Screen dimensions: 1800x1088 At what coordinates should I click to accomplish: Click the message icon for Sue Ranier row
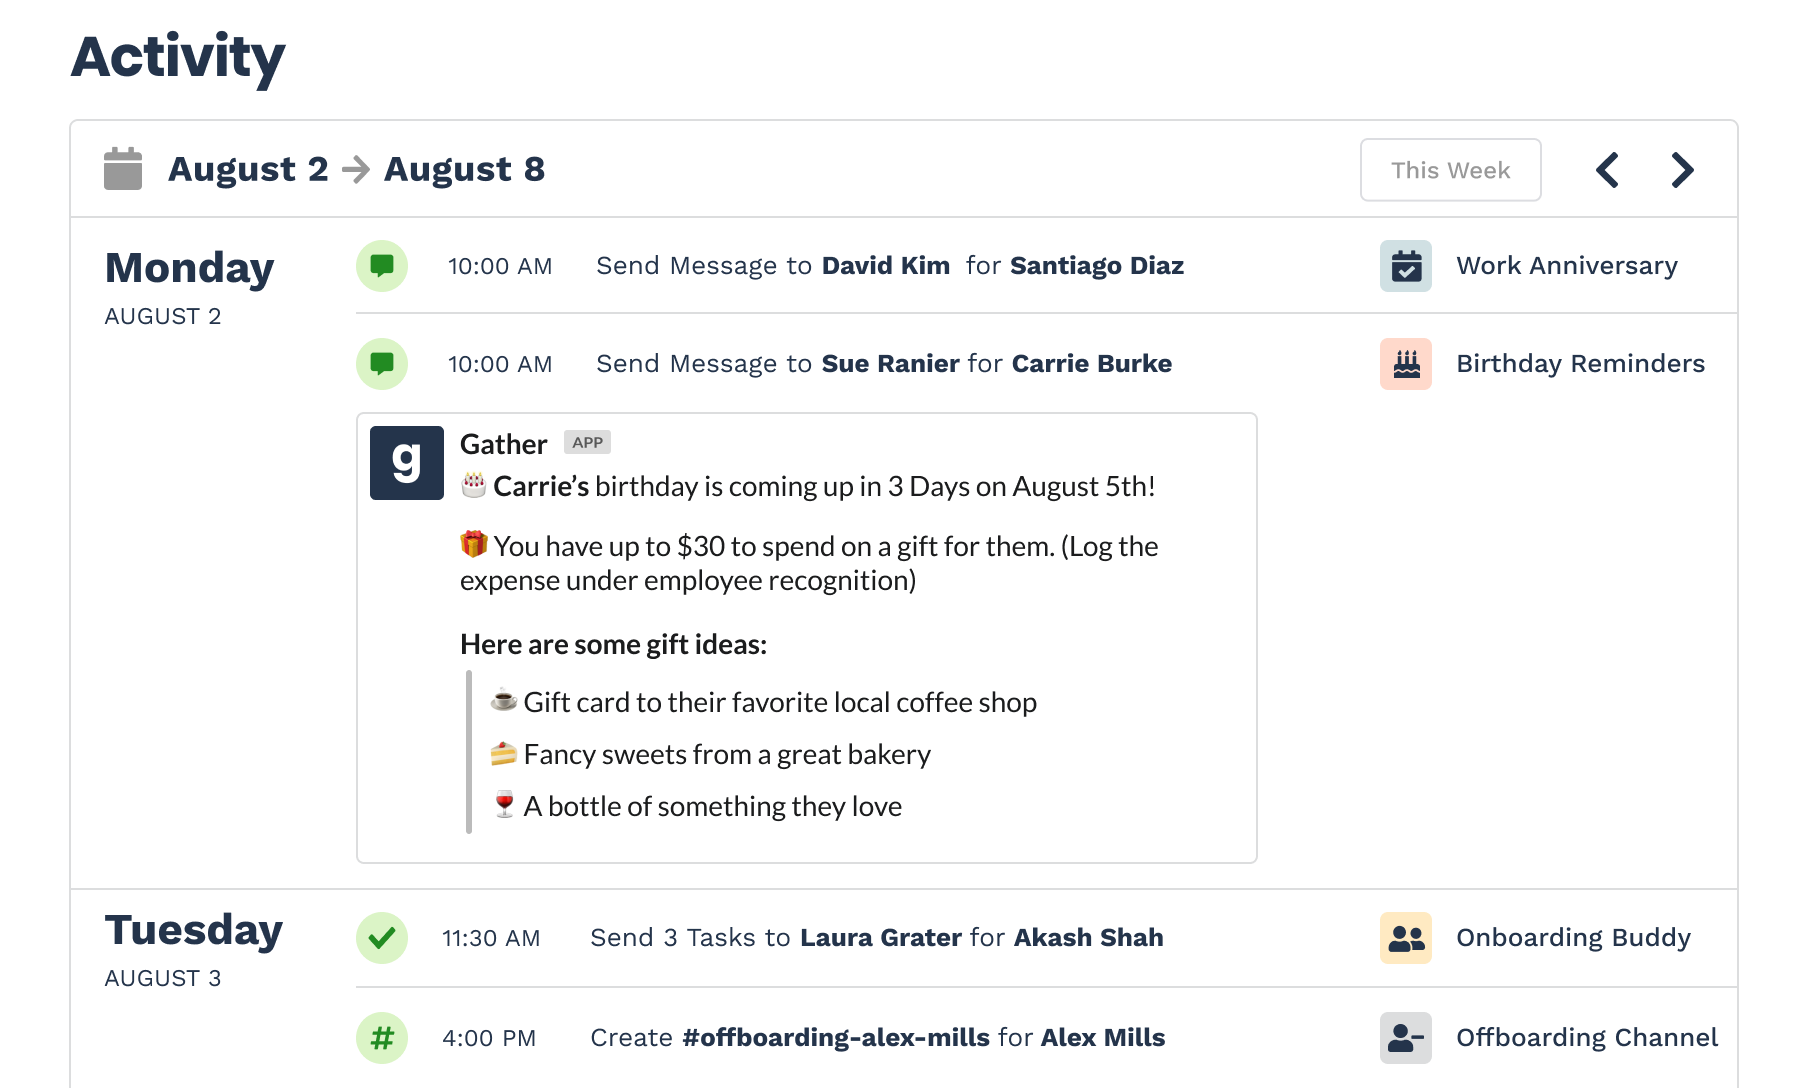[x=382, y=364]
